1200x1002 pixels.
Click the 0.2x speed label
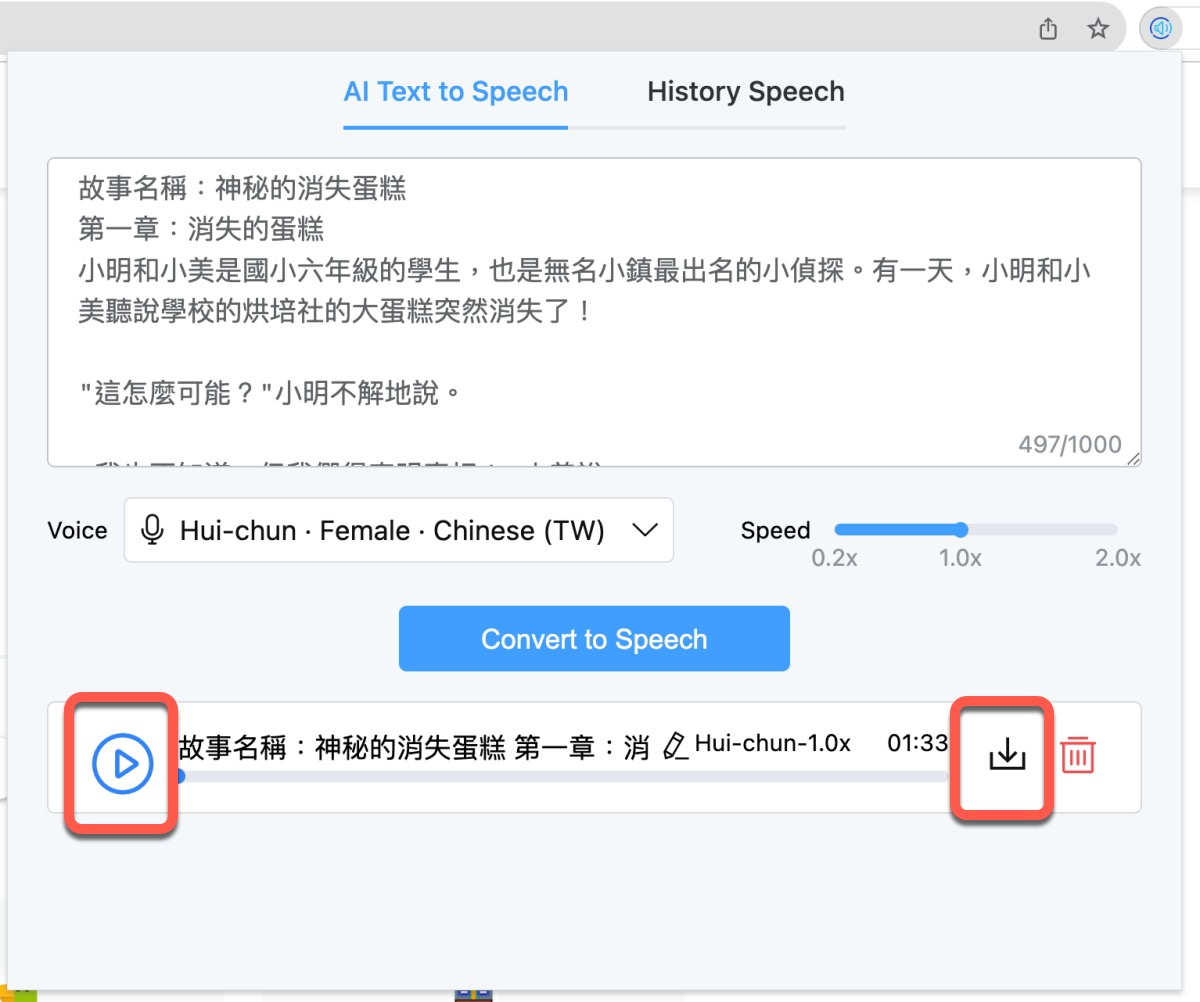(834, 558)
